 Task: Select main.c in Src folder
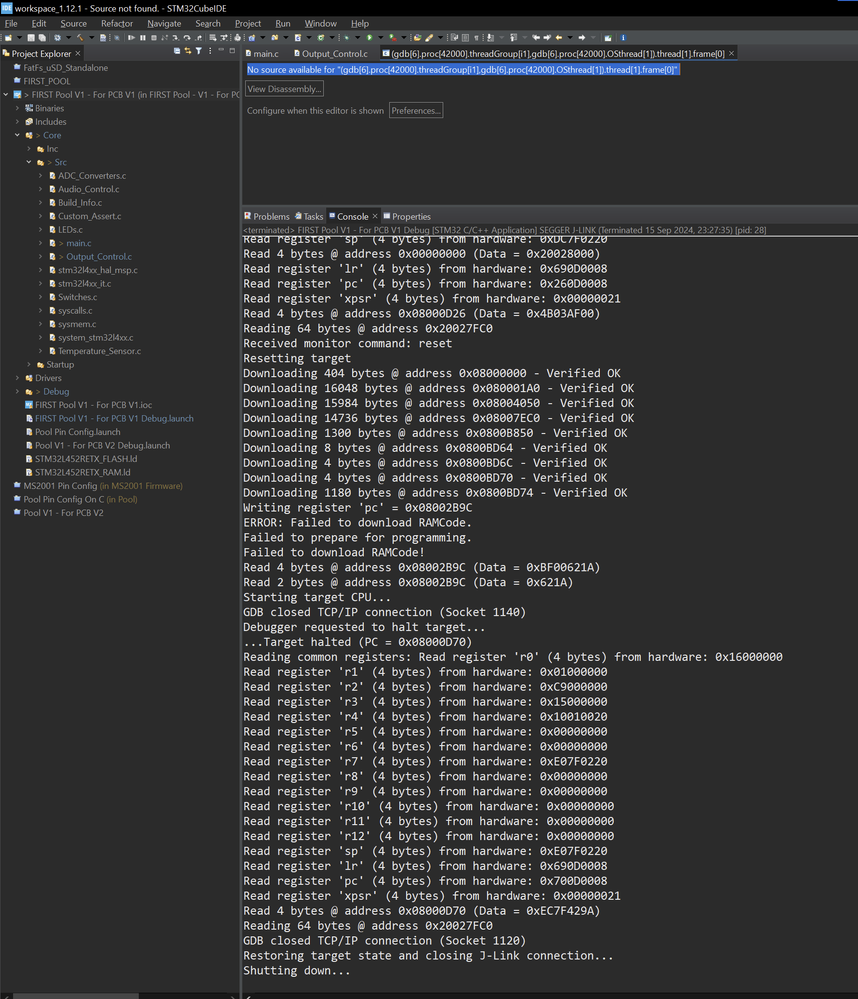(78, 243)
